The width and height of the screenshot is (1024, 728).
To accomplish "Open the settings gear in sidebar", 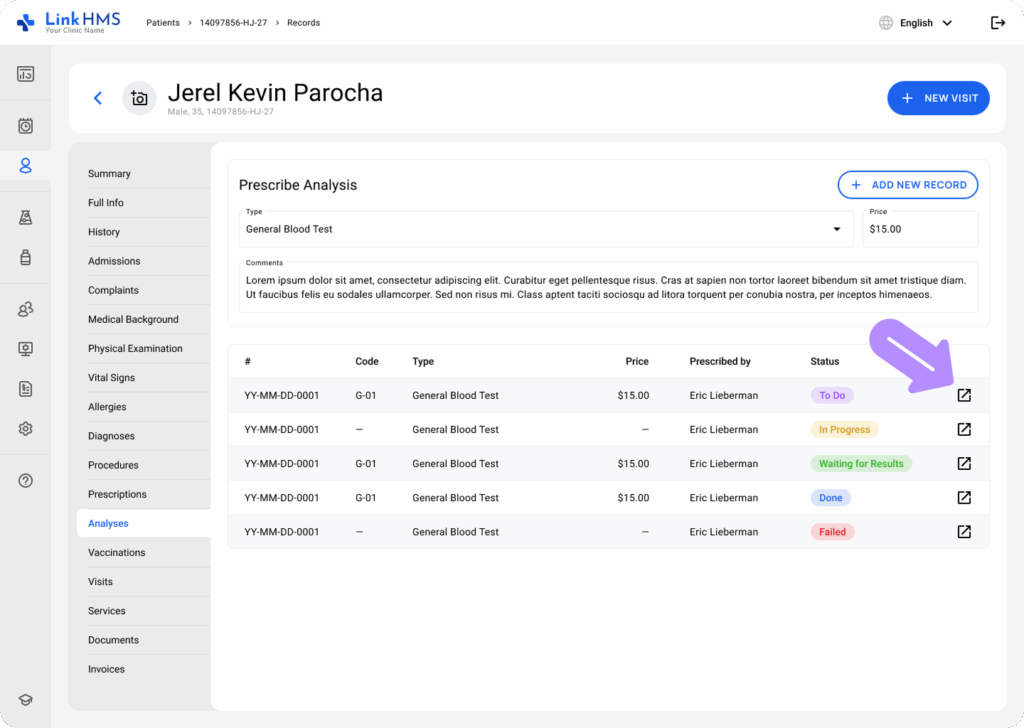I will pos(25,429).
